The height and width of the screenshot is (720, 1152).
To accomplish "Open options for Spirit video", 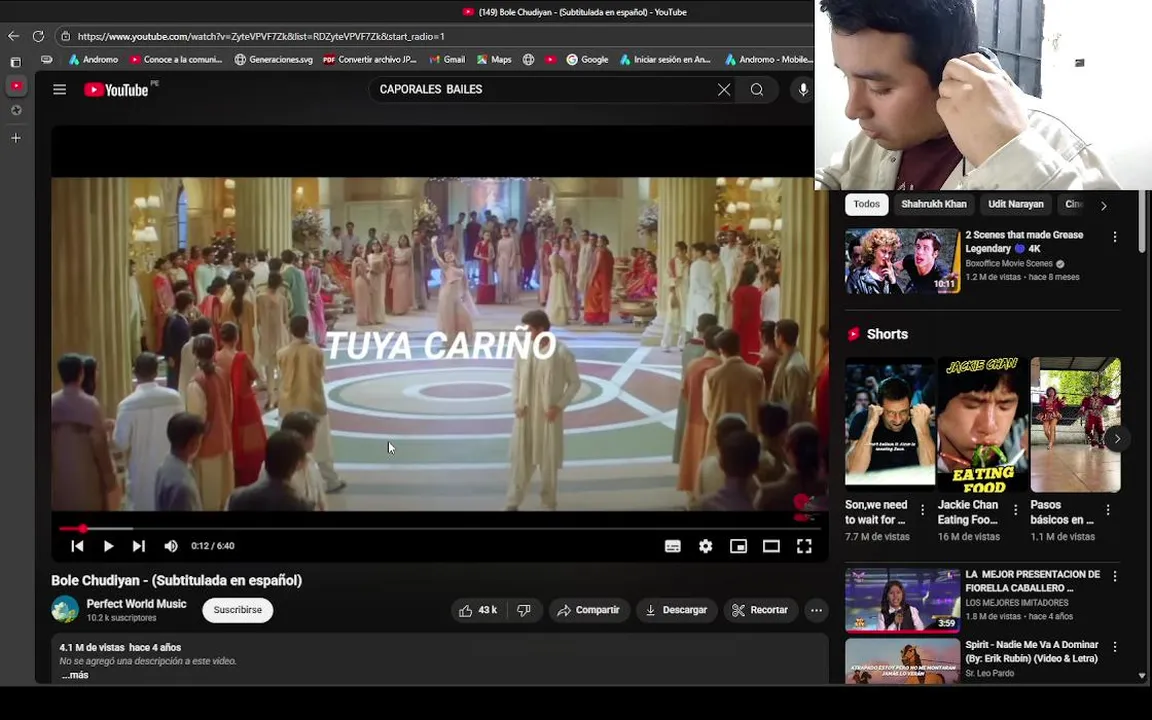I will (x=1115, y=647).
